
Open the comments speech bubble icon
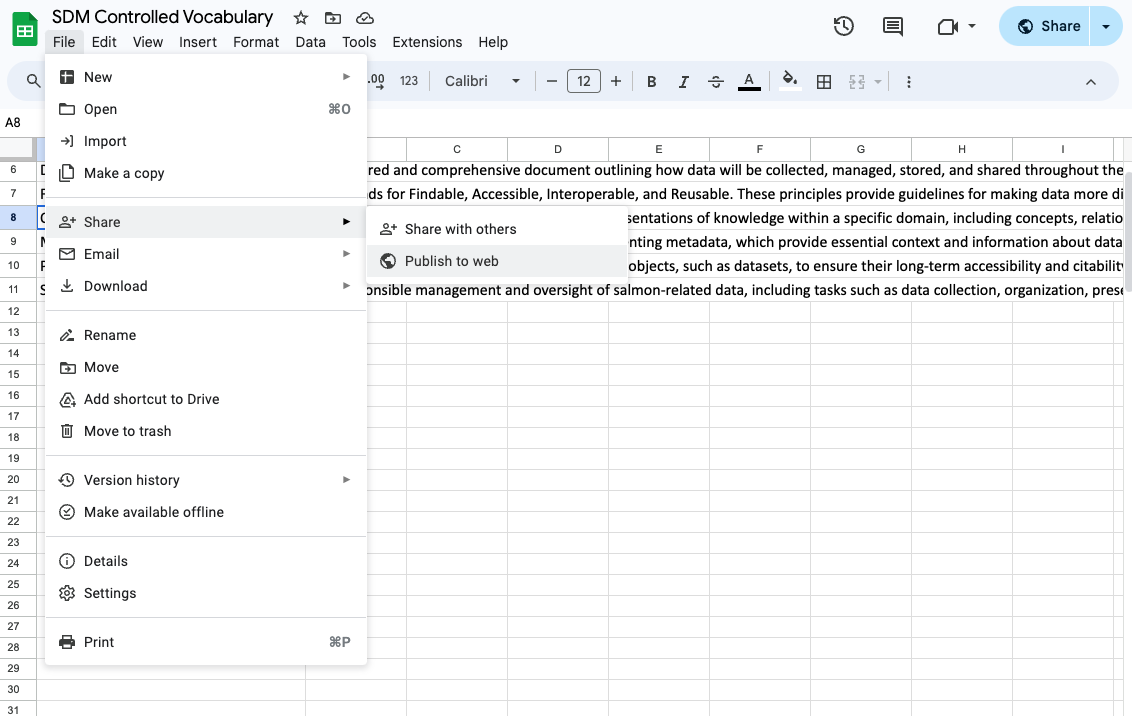893,27
